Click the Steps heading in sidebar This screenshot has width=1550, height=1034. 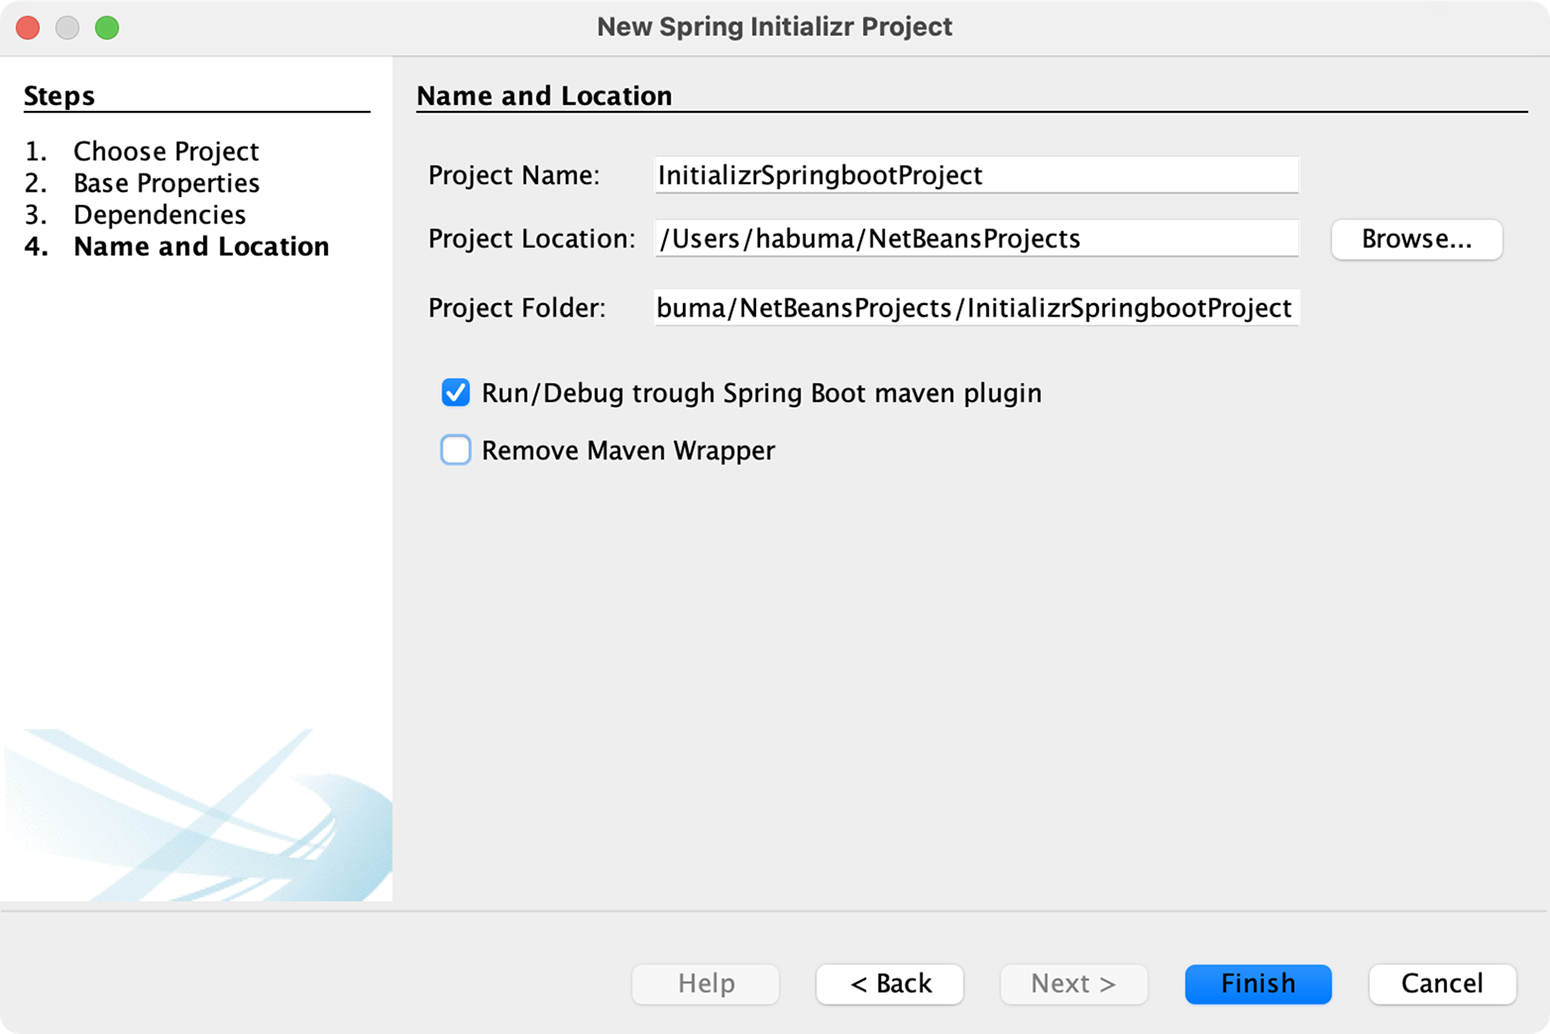(x=59, y=96)
